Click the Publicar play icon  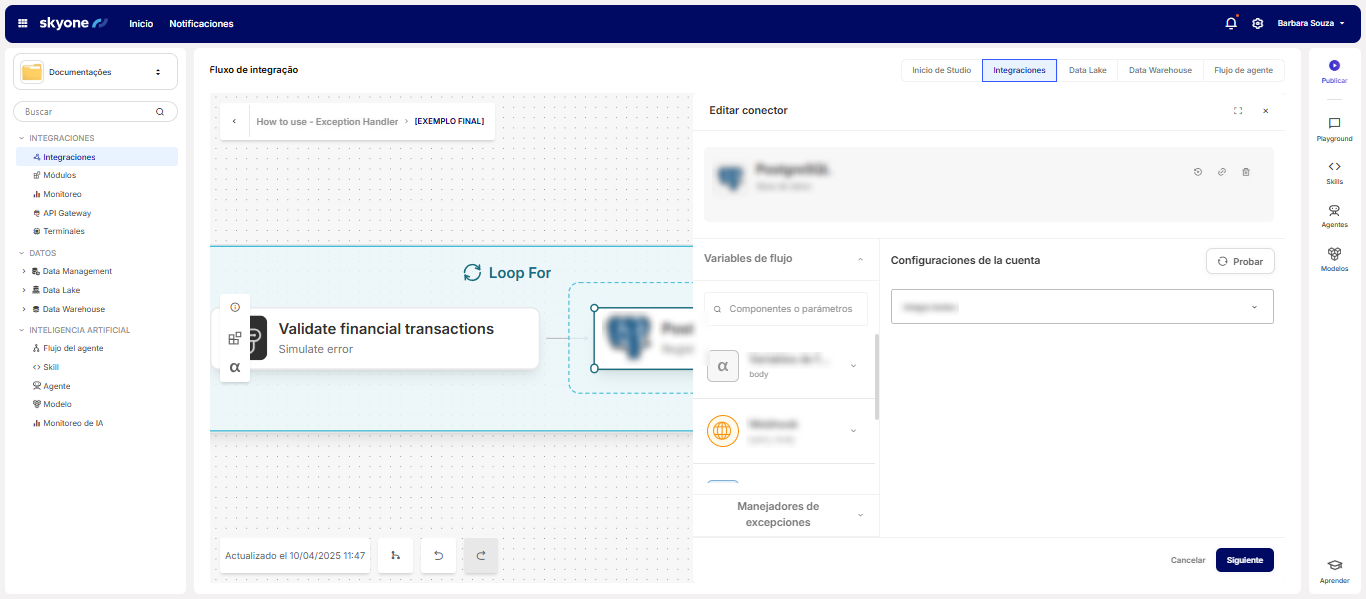coord(1334,66)
